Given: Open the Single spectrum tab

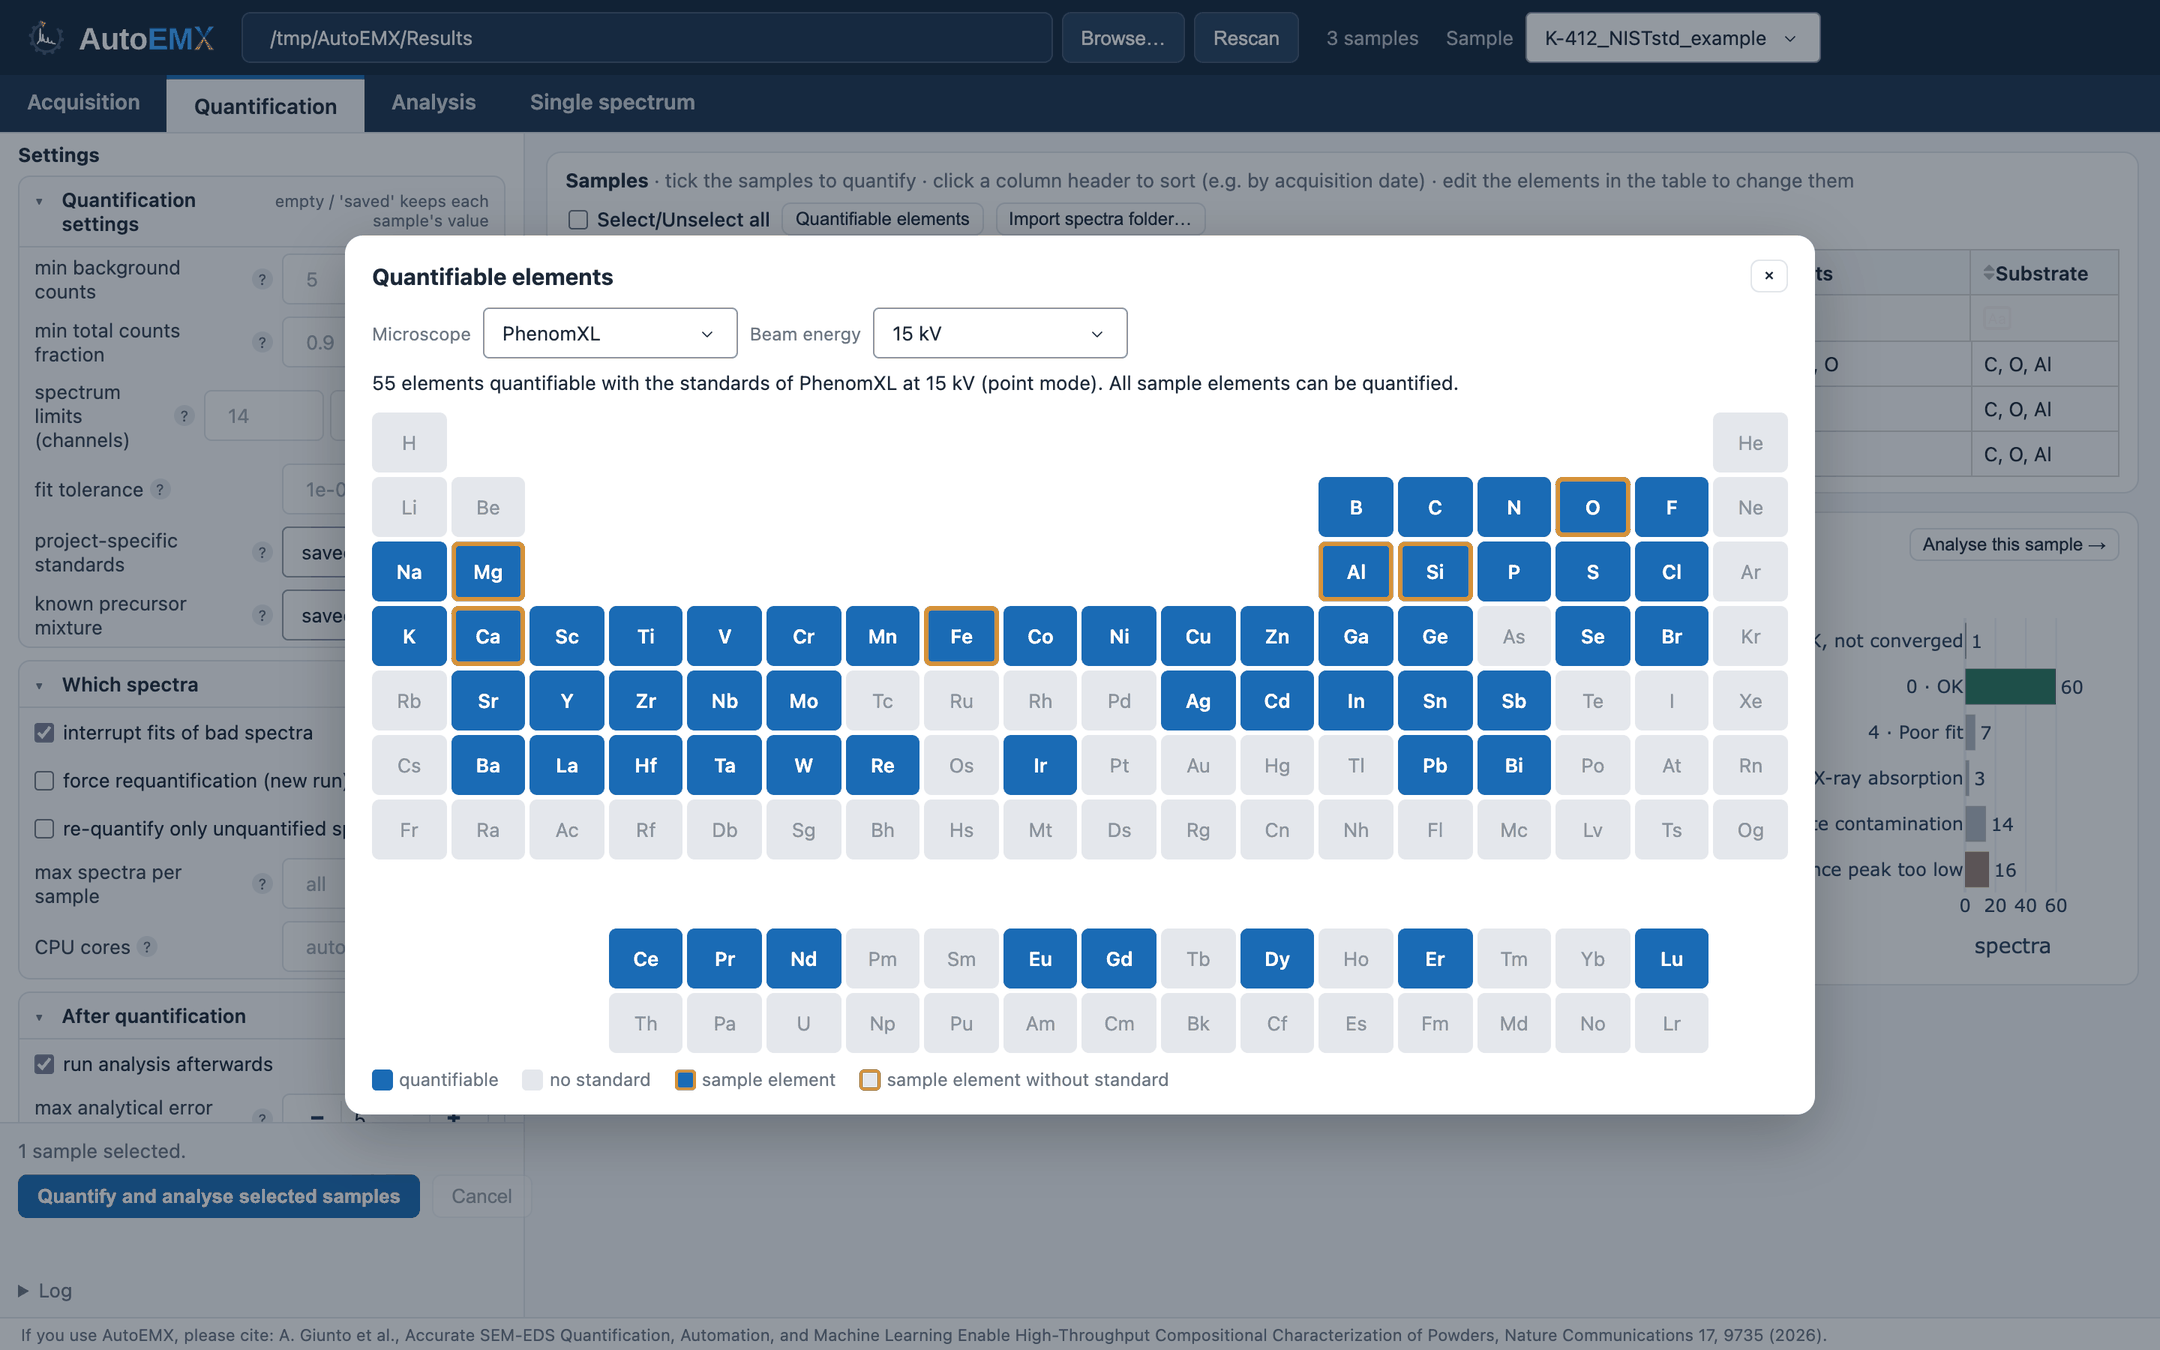Looking at the screenshot, I should pos(612,103).
